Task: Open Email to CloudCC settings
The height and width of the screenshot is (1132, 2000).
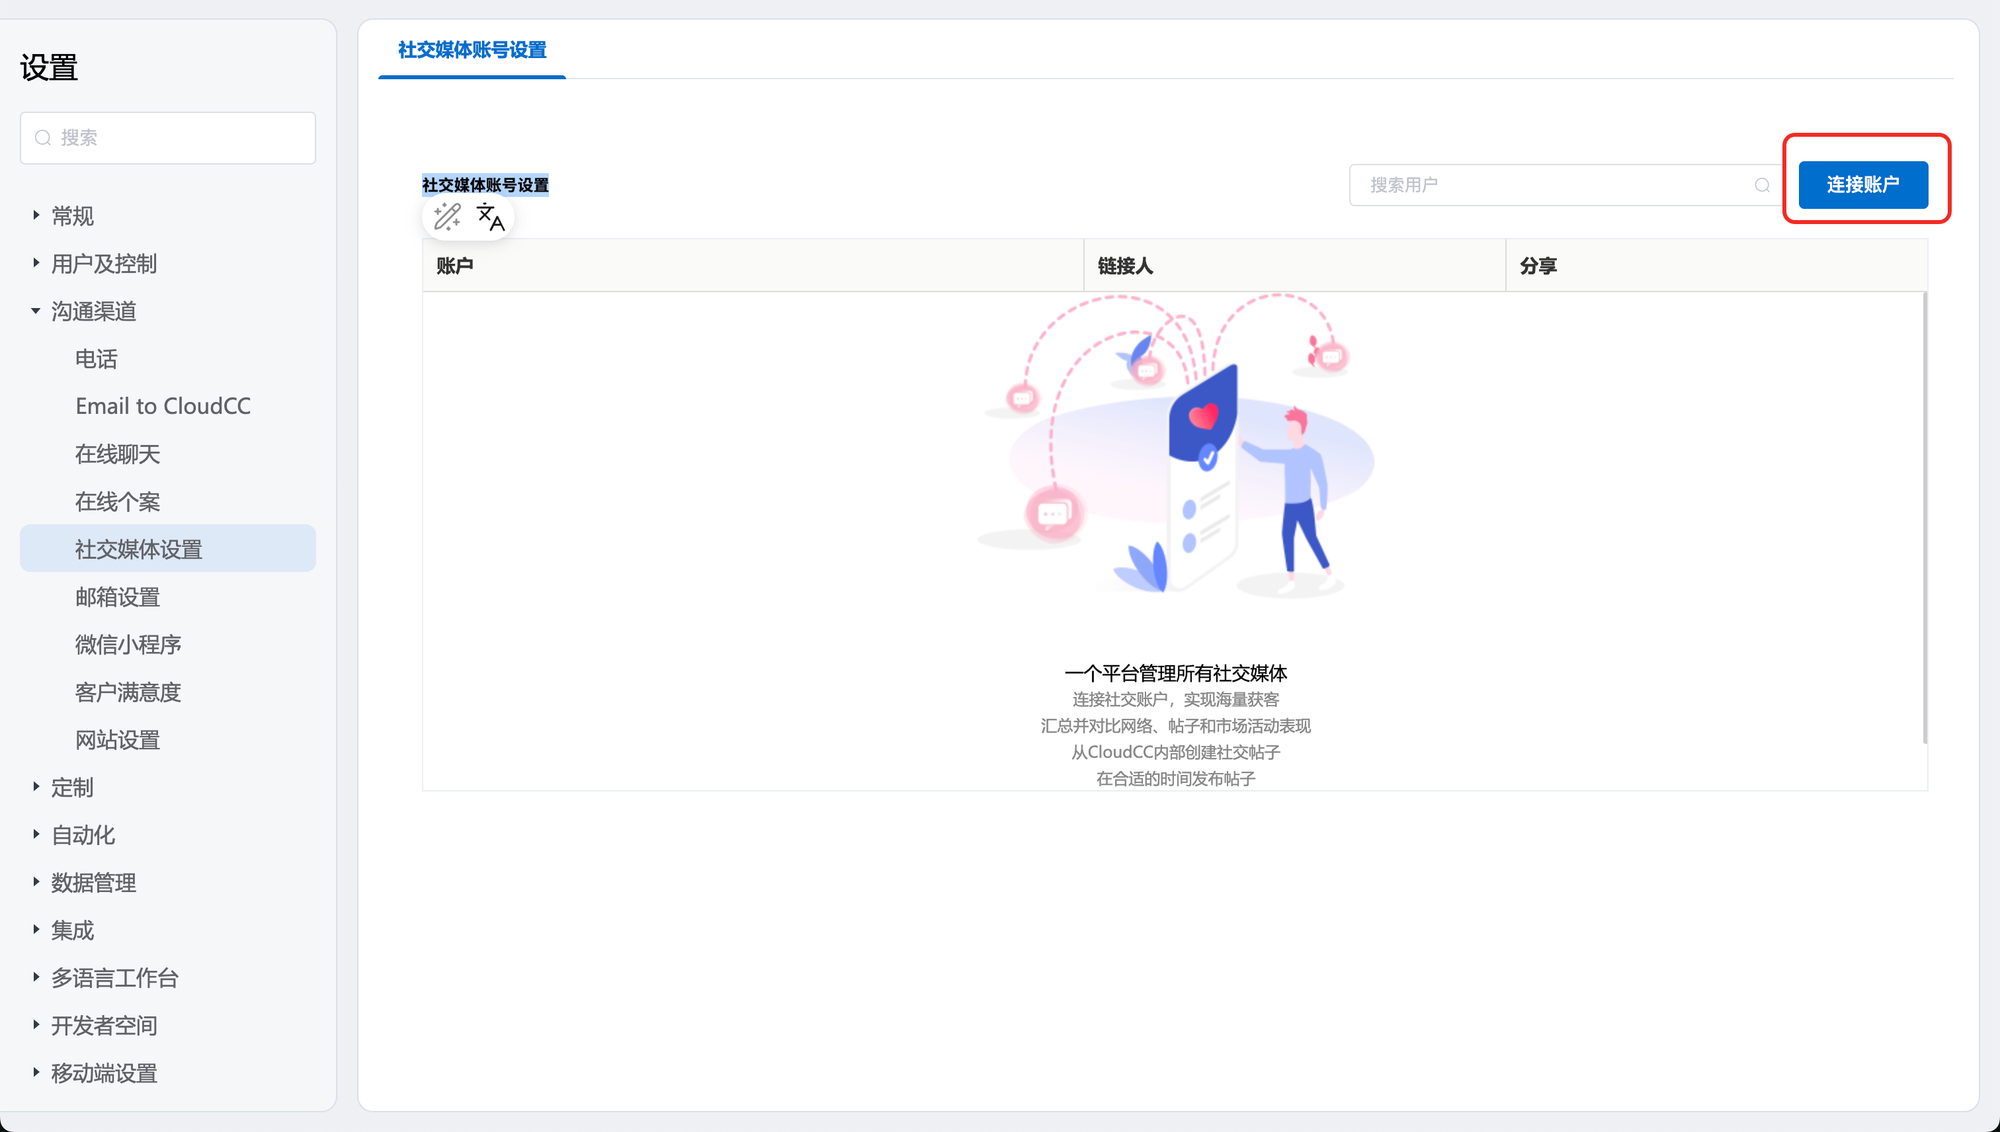Action: tap(163, 406)
